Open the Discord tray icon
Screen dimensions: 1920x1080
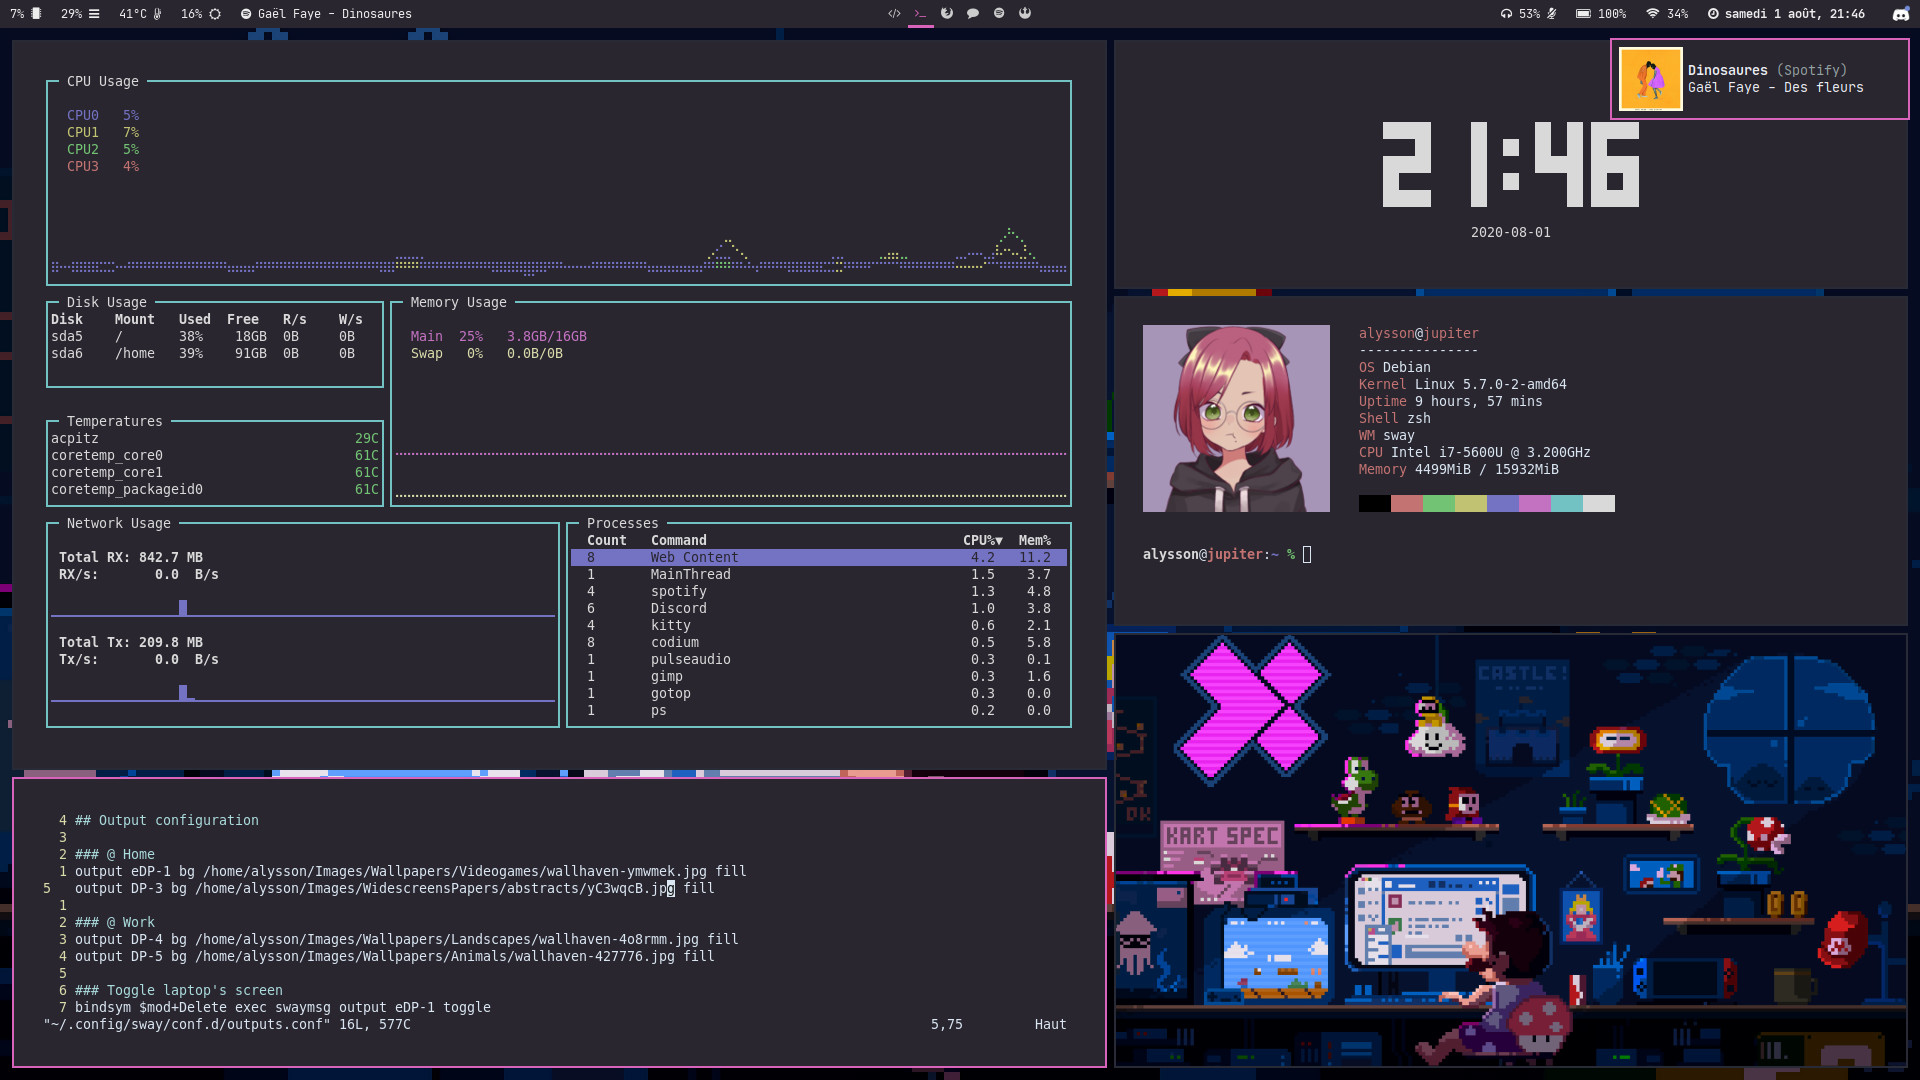(x=1900, y=14)
